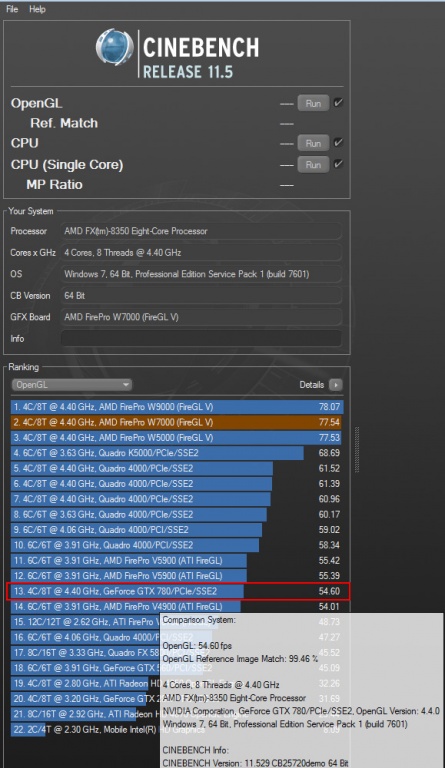Select ranking row 12 AMD FirePro V5900
The width and height of the screenshot is (445, 768).
click(176, 576)
